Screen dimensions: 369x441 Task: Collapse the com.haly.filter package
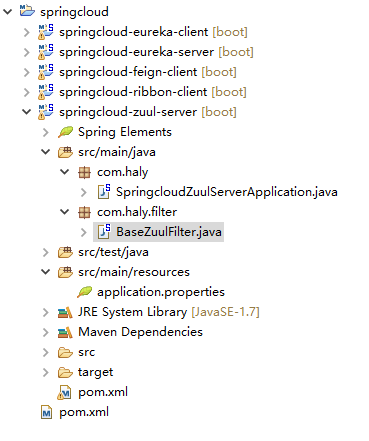click(65, 212)
